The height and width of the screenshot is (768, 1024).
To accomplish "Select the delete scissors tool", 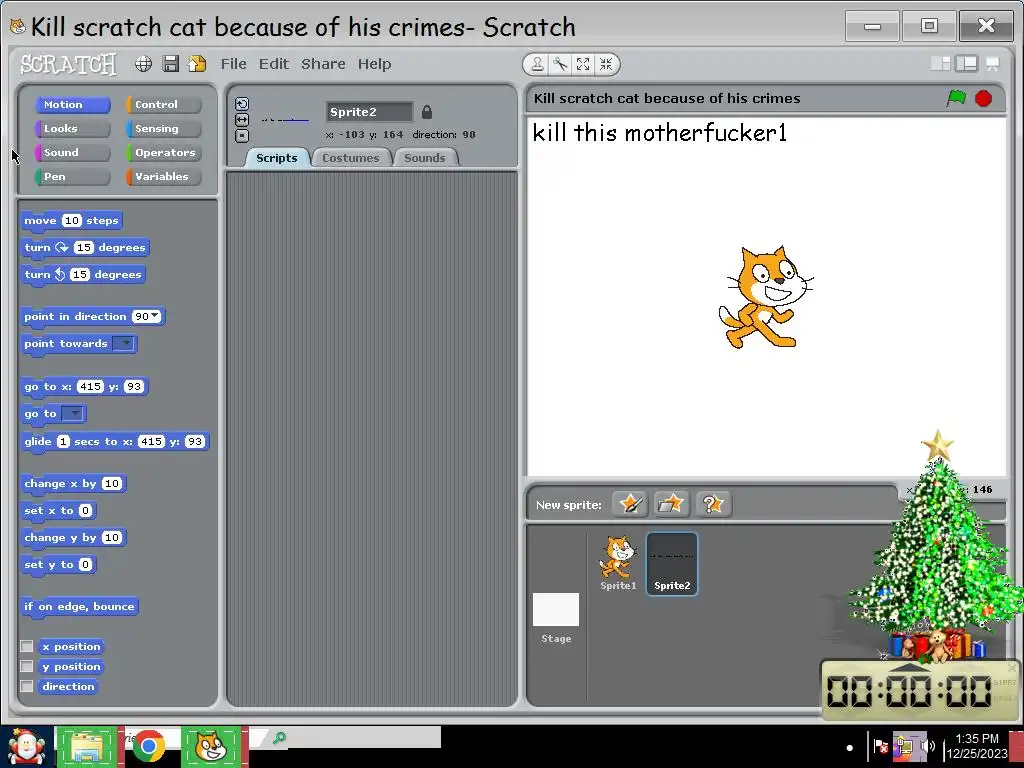I will 560,64.
